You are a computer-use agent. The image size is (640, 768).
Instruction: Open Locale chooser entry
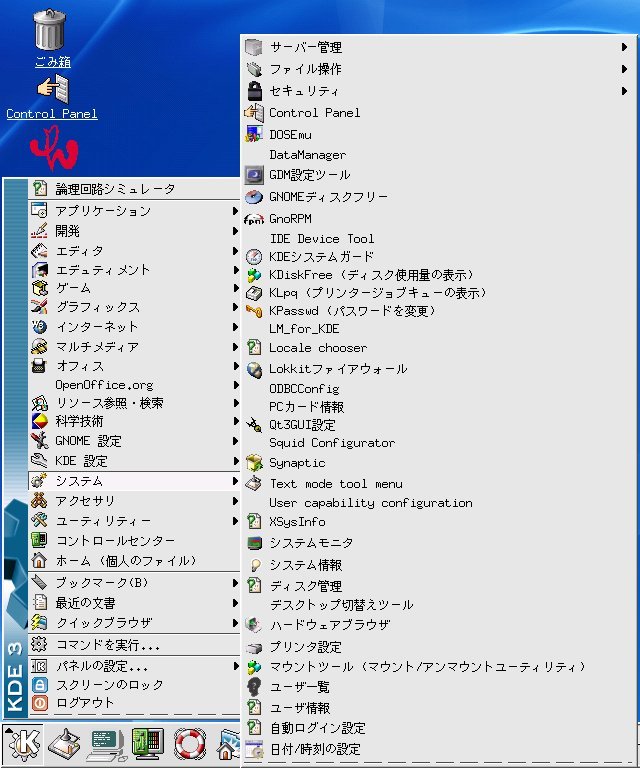click(x=439, y=348)
